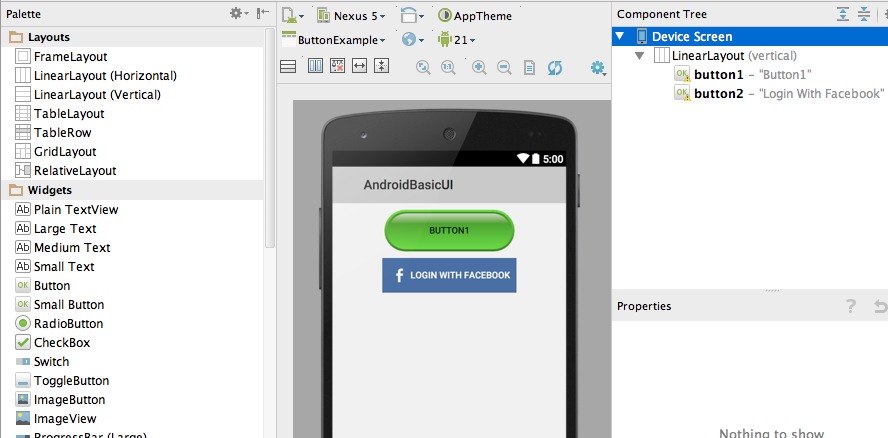Image resolution: width=888 pixels, height=438 pixels.
Task: Open the API level 21 dropdown
Action: [x=455, y=40]
